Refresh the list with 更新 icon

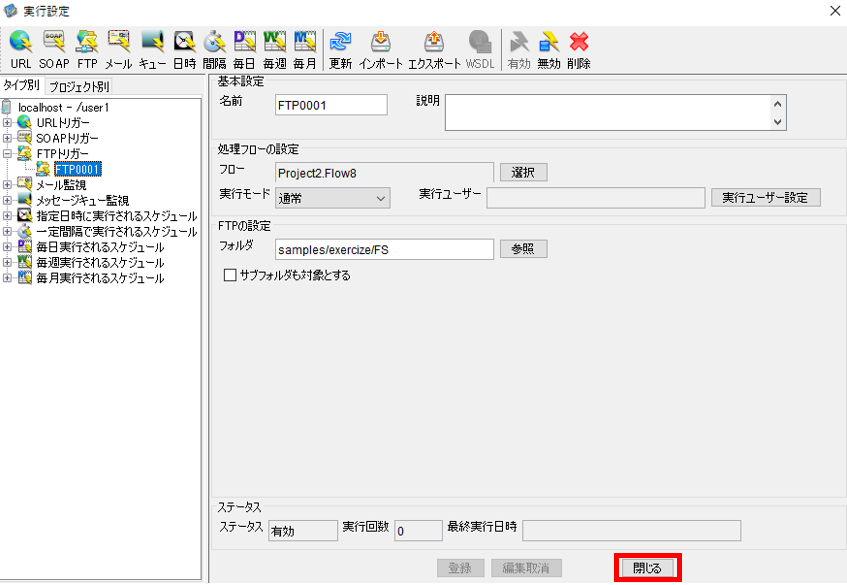[x=340, y=50]
